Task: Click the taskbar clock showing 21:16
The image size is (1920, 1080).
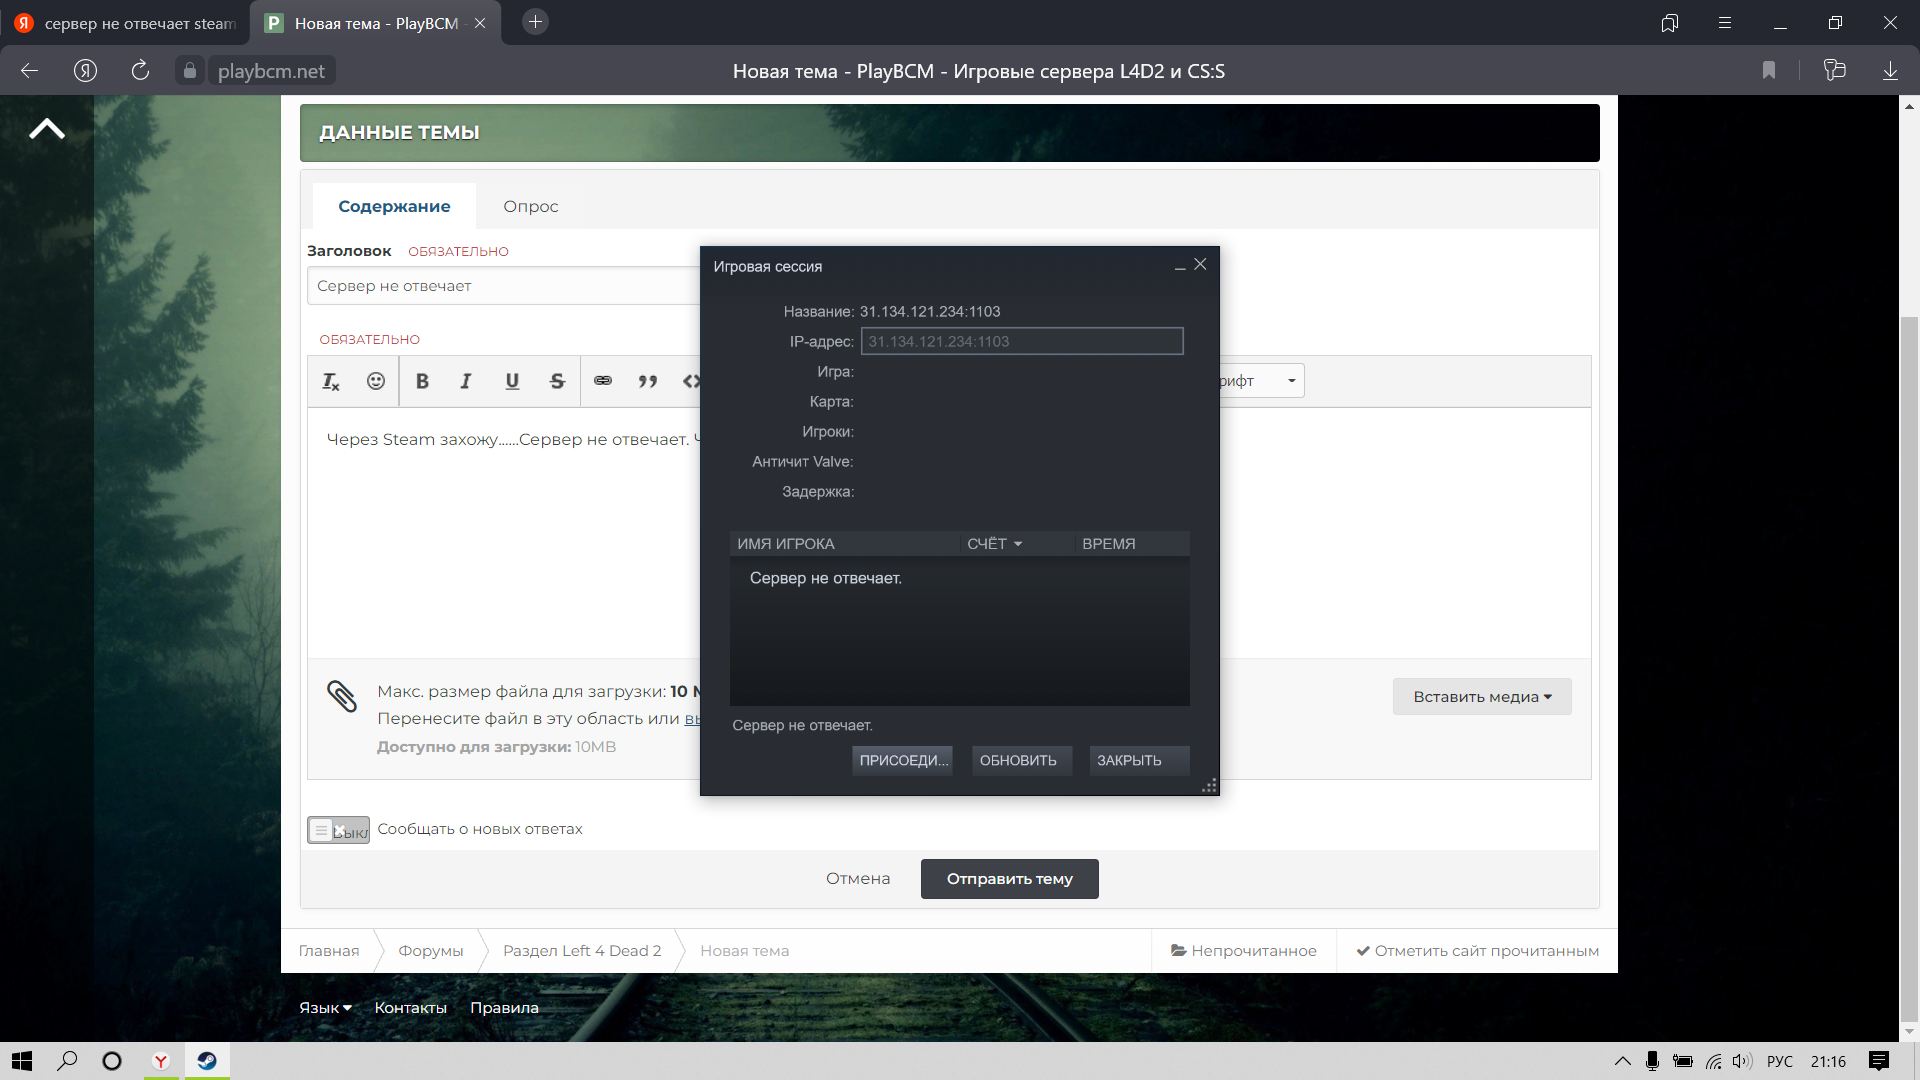Action: (x=1828, y=1061)
